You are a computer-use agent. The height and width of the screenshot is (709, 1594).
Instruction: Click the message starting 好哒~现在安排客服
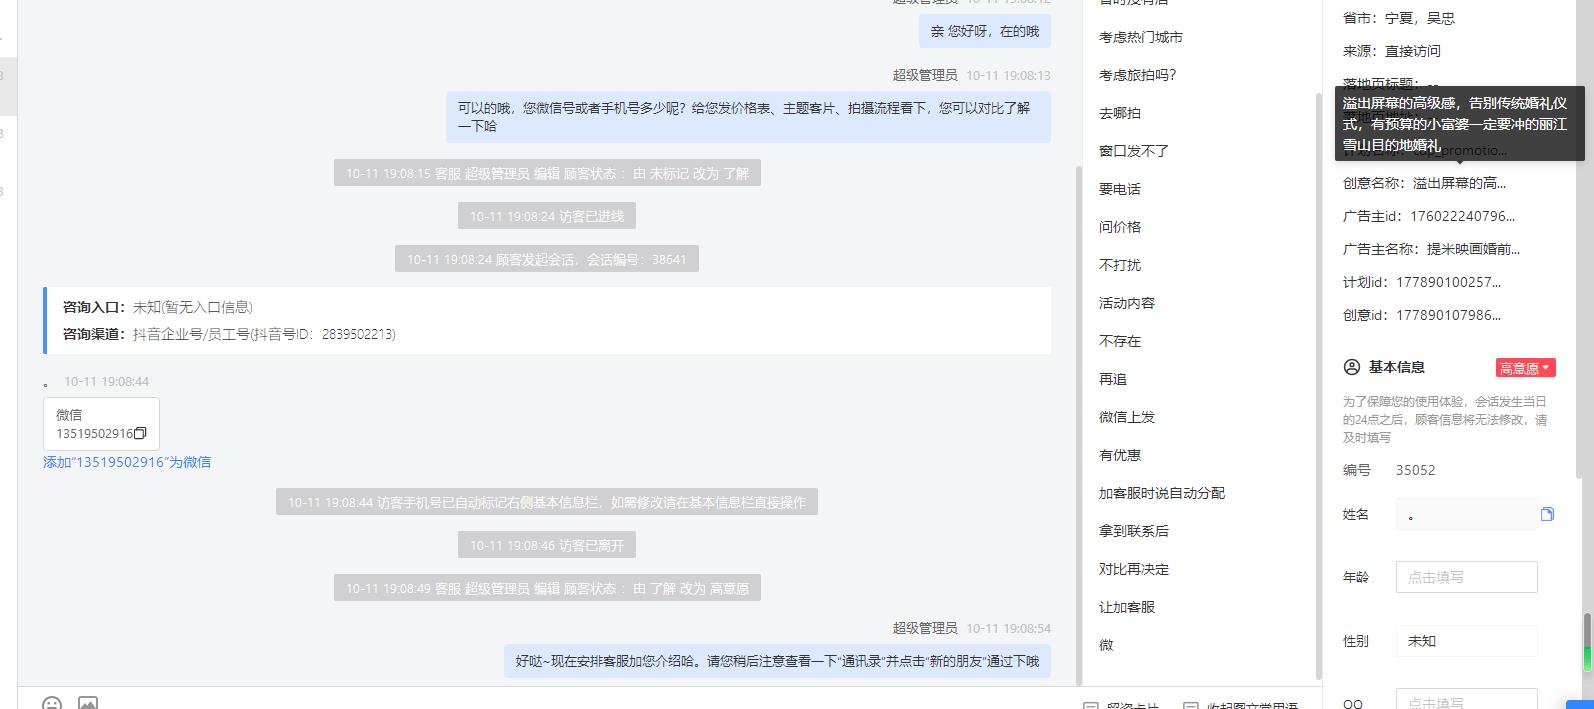point(777,661)
